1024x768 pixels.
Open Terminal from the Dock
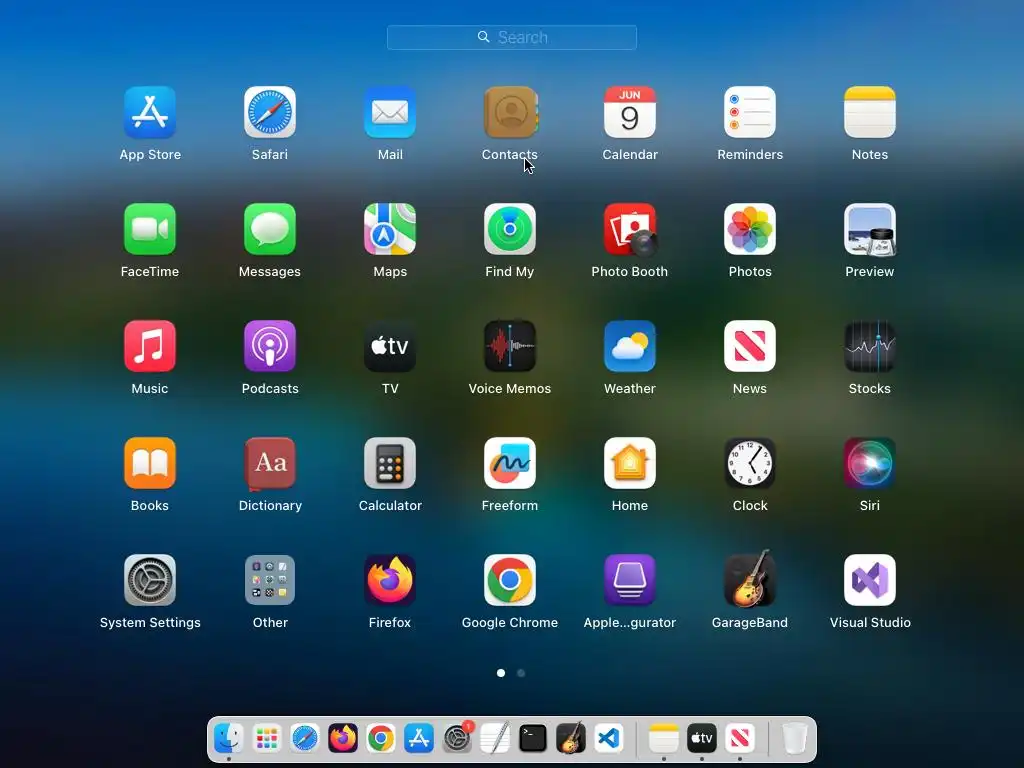click(x=532, y=739)
